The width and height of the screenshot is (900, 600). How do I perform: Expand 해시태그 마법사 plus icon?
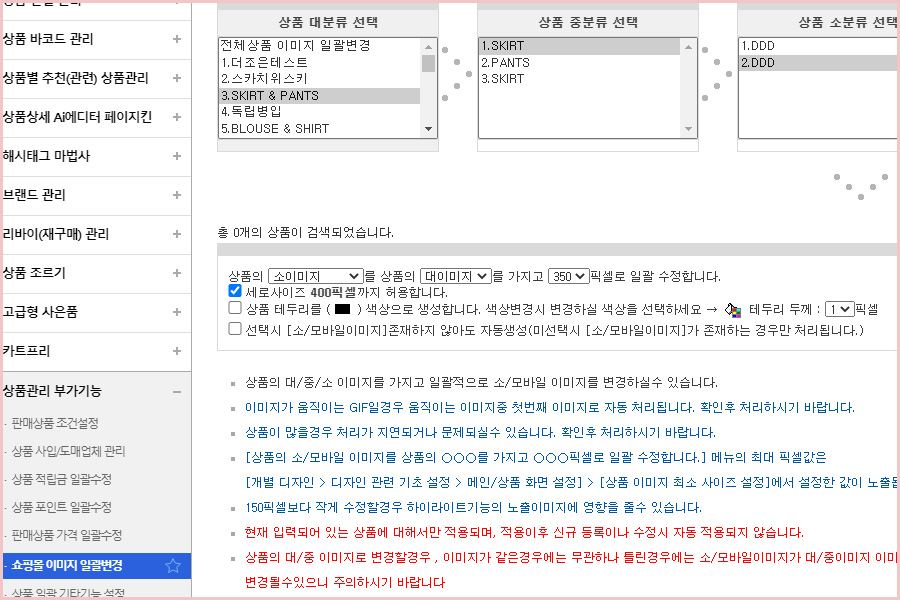[x=177, y=156]
